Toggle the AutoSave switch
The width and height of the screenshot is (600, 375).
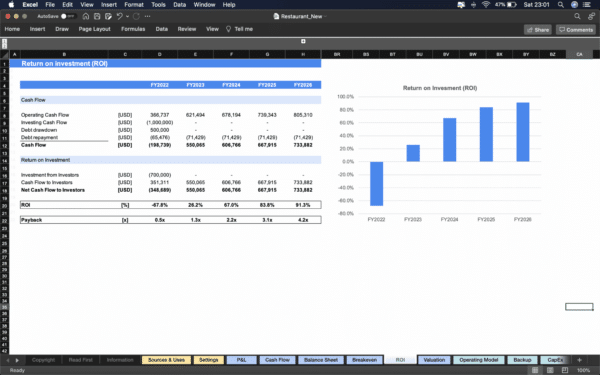tap(68, 16)
